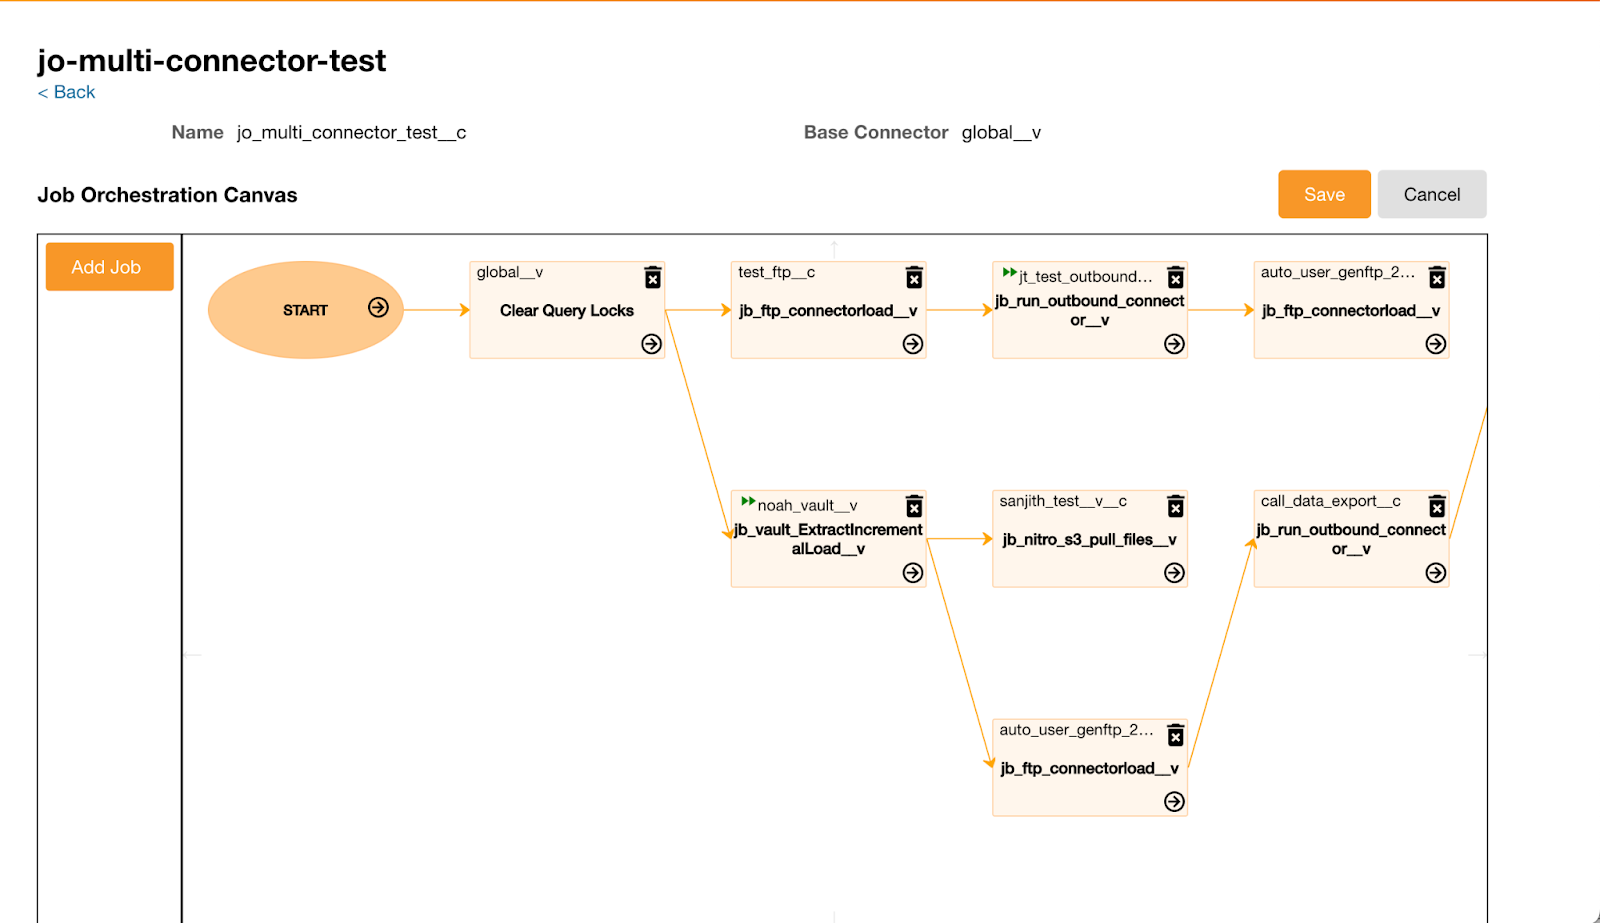Viewport: 1600px width, 923px height.
Task: Click connector arrow on noah_vault__v node
Action: pyautogui.click(x=913, y=573)
